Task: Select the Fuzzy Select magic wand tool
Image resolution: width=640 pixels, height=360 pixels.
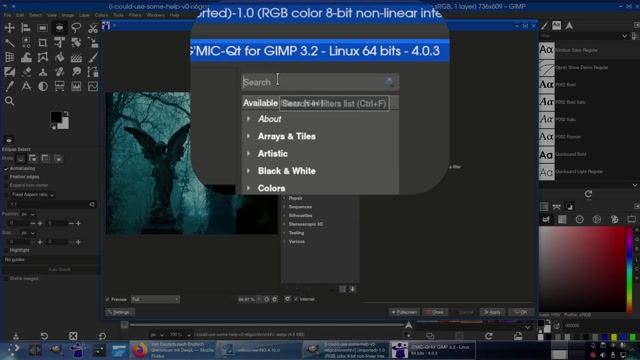Action: coord(9,42)
